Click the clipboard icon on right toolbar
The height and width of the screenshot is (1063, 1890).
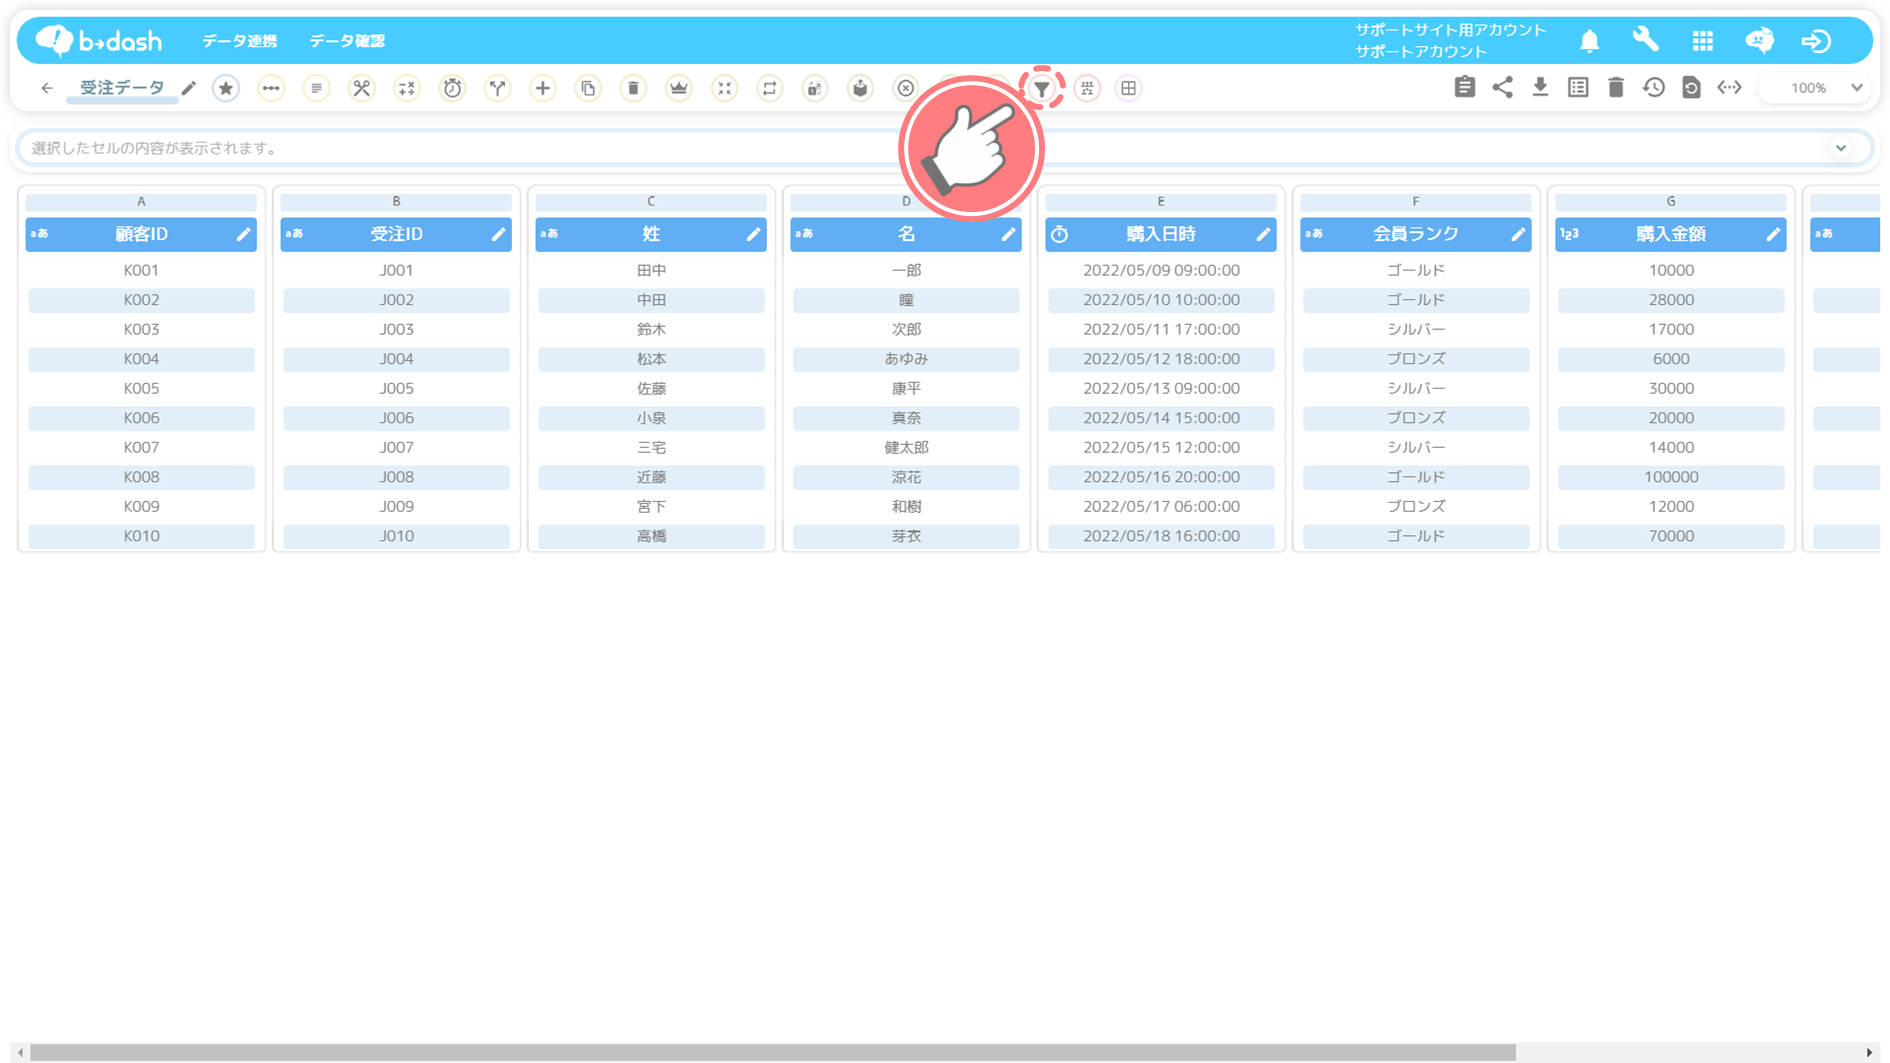tap(1464, 87)
